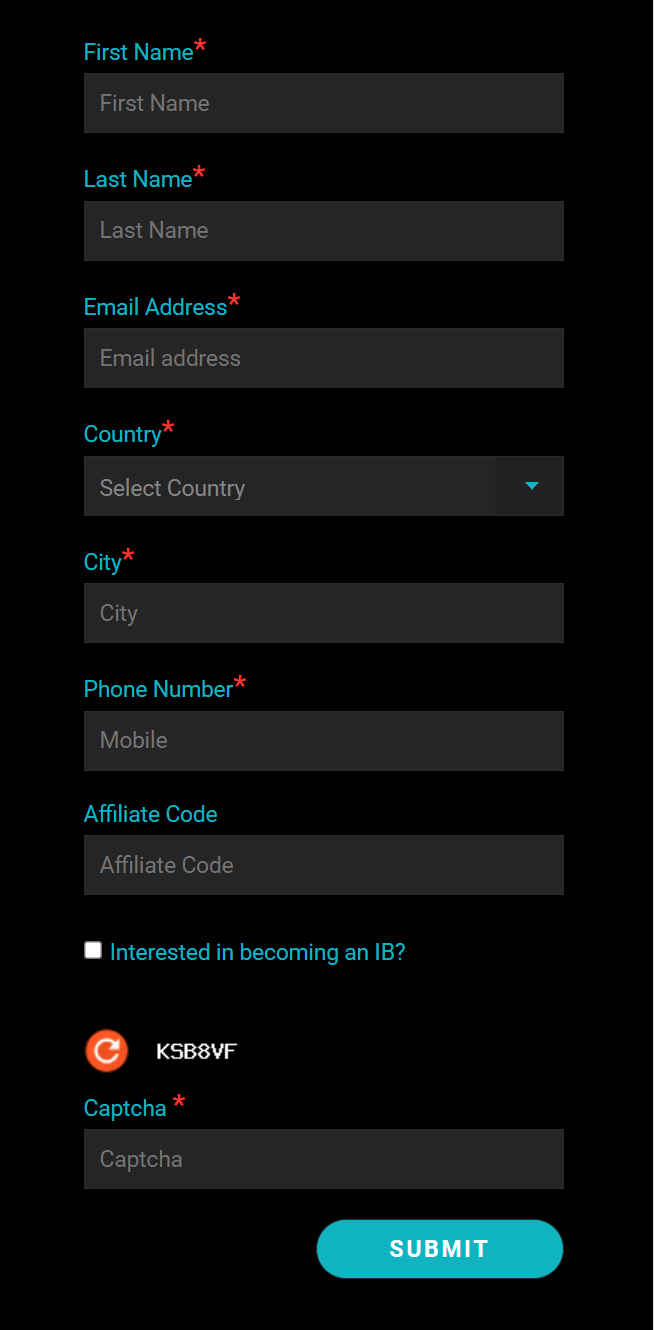Click the Affiliate Code input box
Image resolution: width=654 pixels, height=1330 pixels.
(323, 865)
